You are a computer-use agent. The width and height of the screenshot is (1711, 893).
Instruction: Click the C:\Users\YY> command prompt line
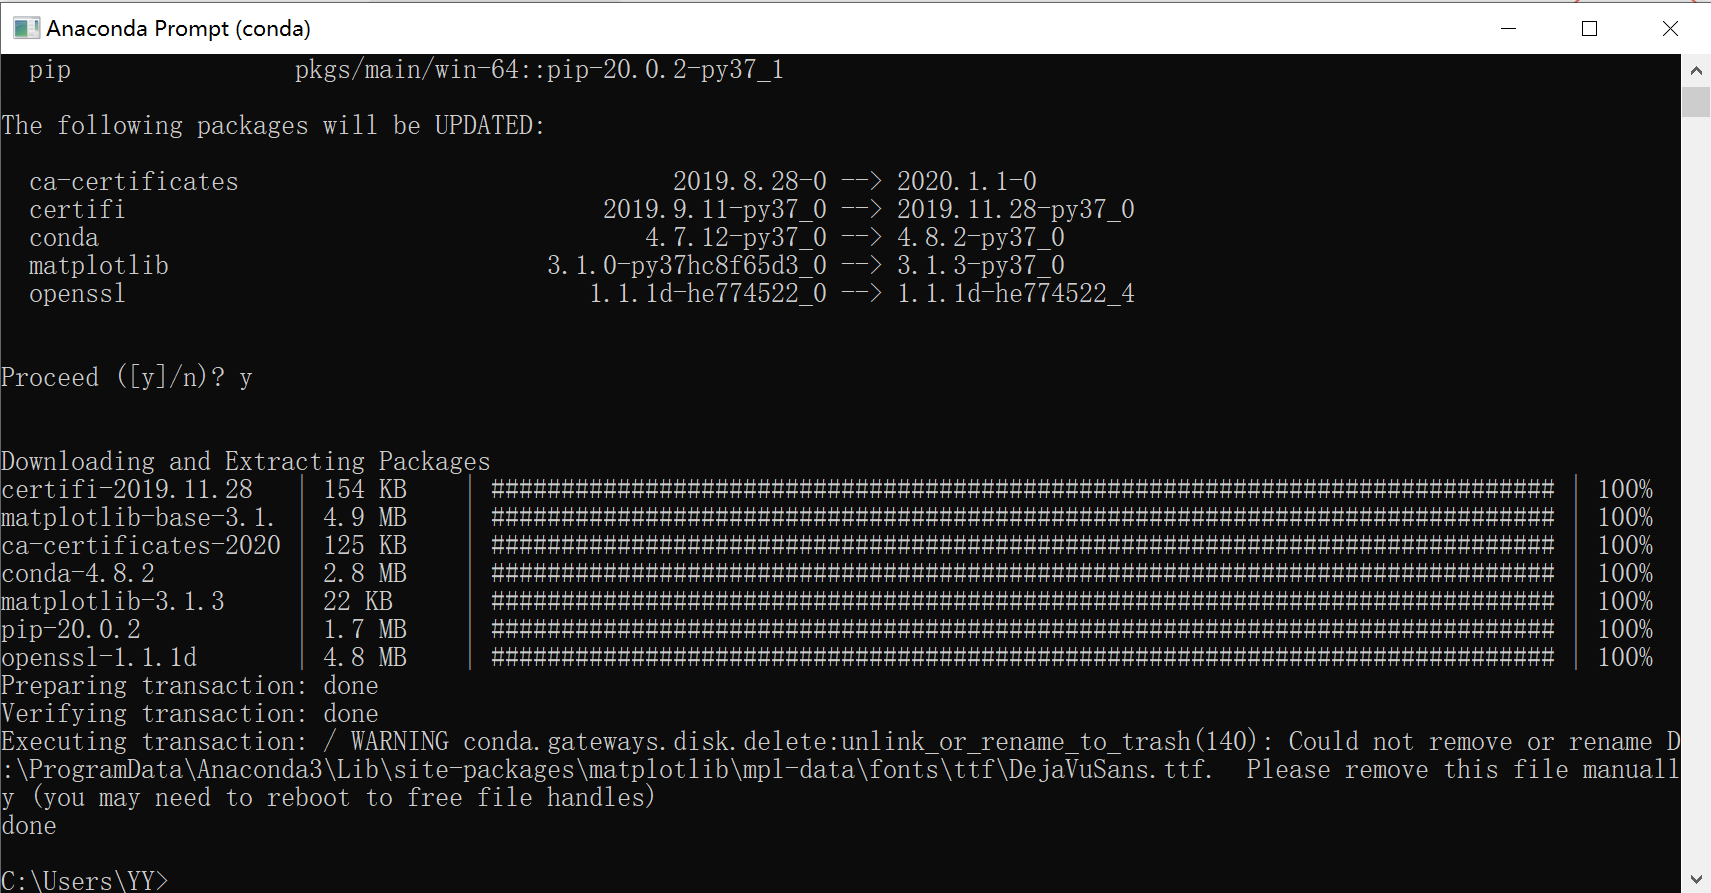[x=85, y=881]
